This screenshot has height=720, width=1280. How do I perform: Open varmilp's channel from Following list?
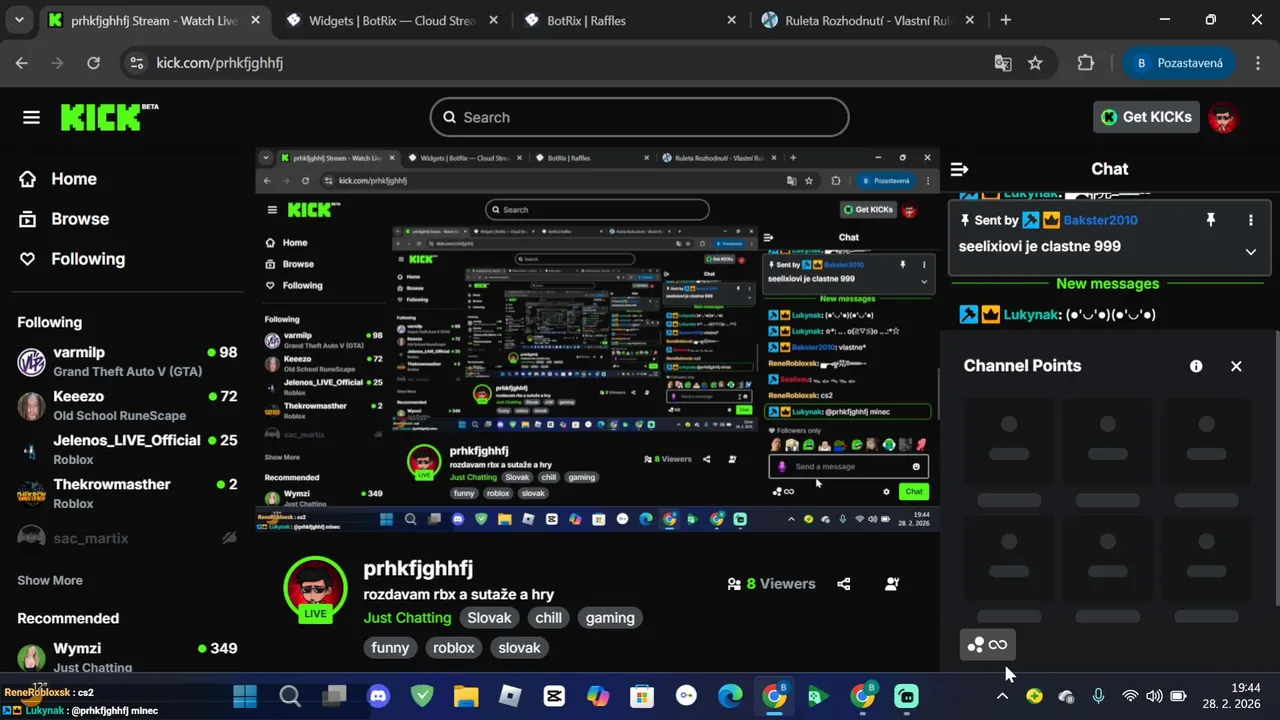[127, 361]
